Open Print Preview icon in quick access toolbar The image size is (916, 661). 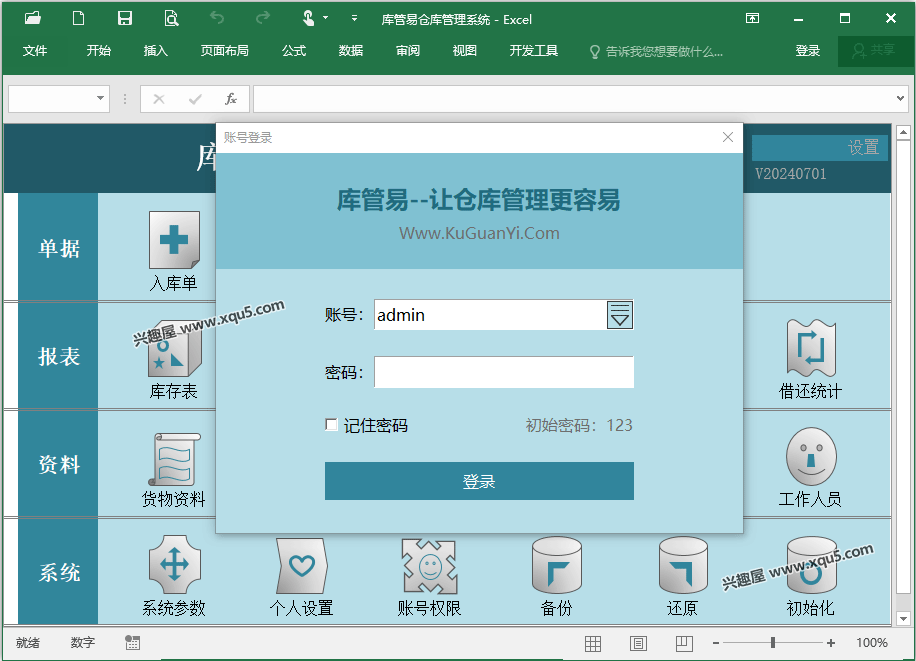click(171, 18)
